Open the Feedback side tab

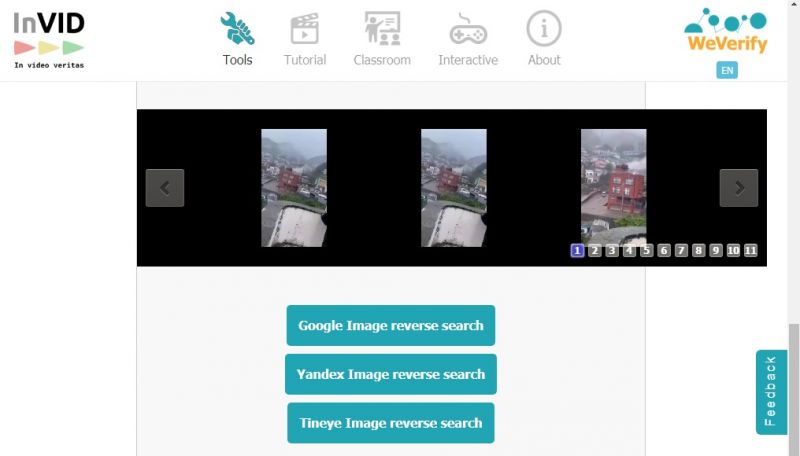click(771, 392)
